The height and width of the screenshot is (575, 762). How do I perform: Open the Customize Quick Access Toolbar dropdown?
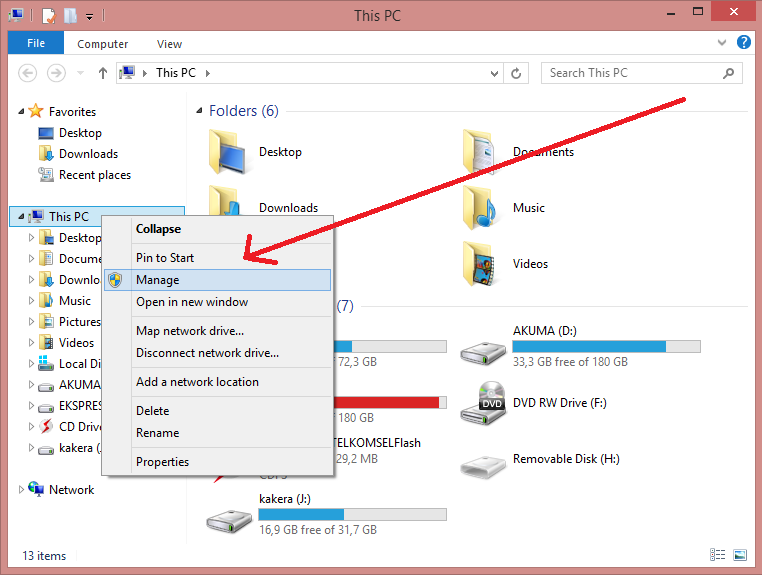[x=89, y=17]
